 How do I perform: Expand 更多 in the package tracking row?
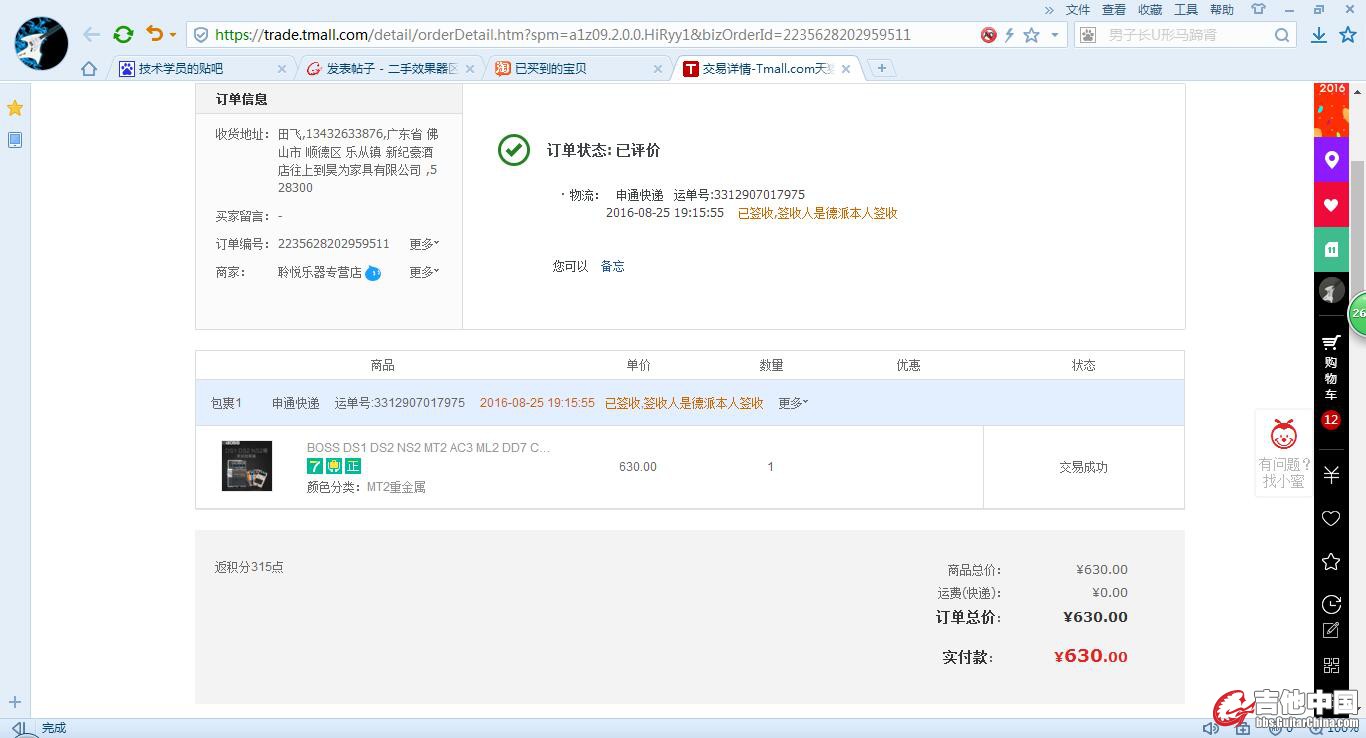(x=793, y=403)
